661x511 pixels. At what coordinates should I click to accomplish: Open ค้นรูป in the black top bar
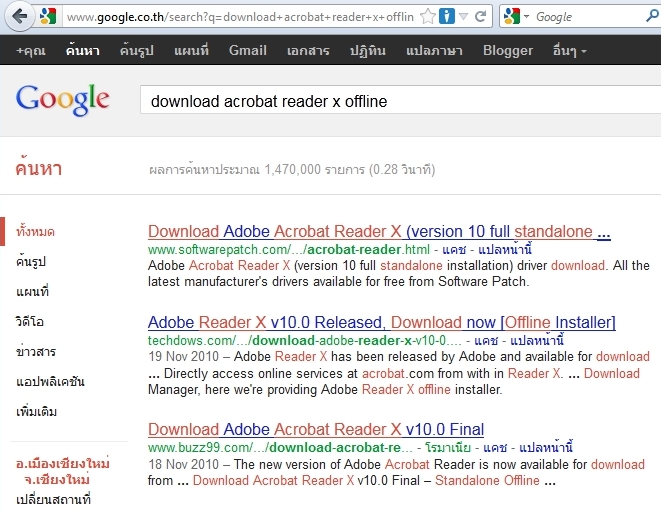pyautogui.click(x=137, y=51)
